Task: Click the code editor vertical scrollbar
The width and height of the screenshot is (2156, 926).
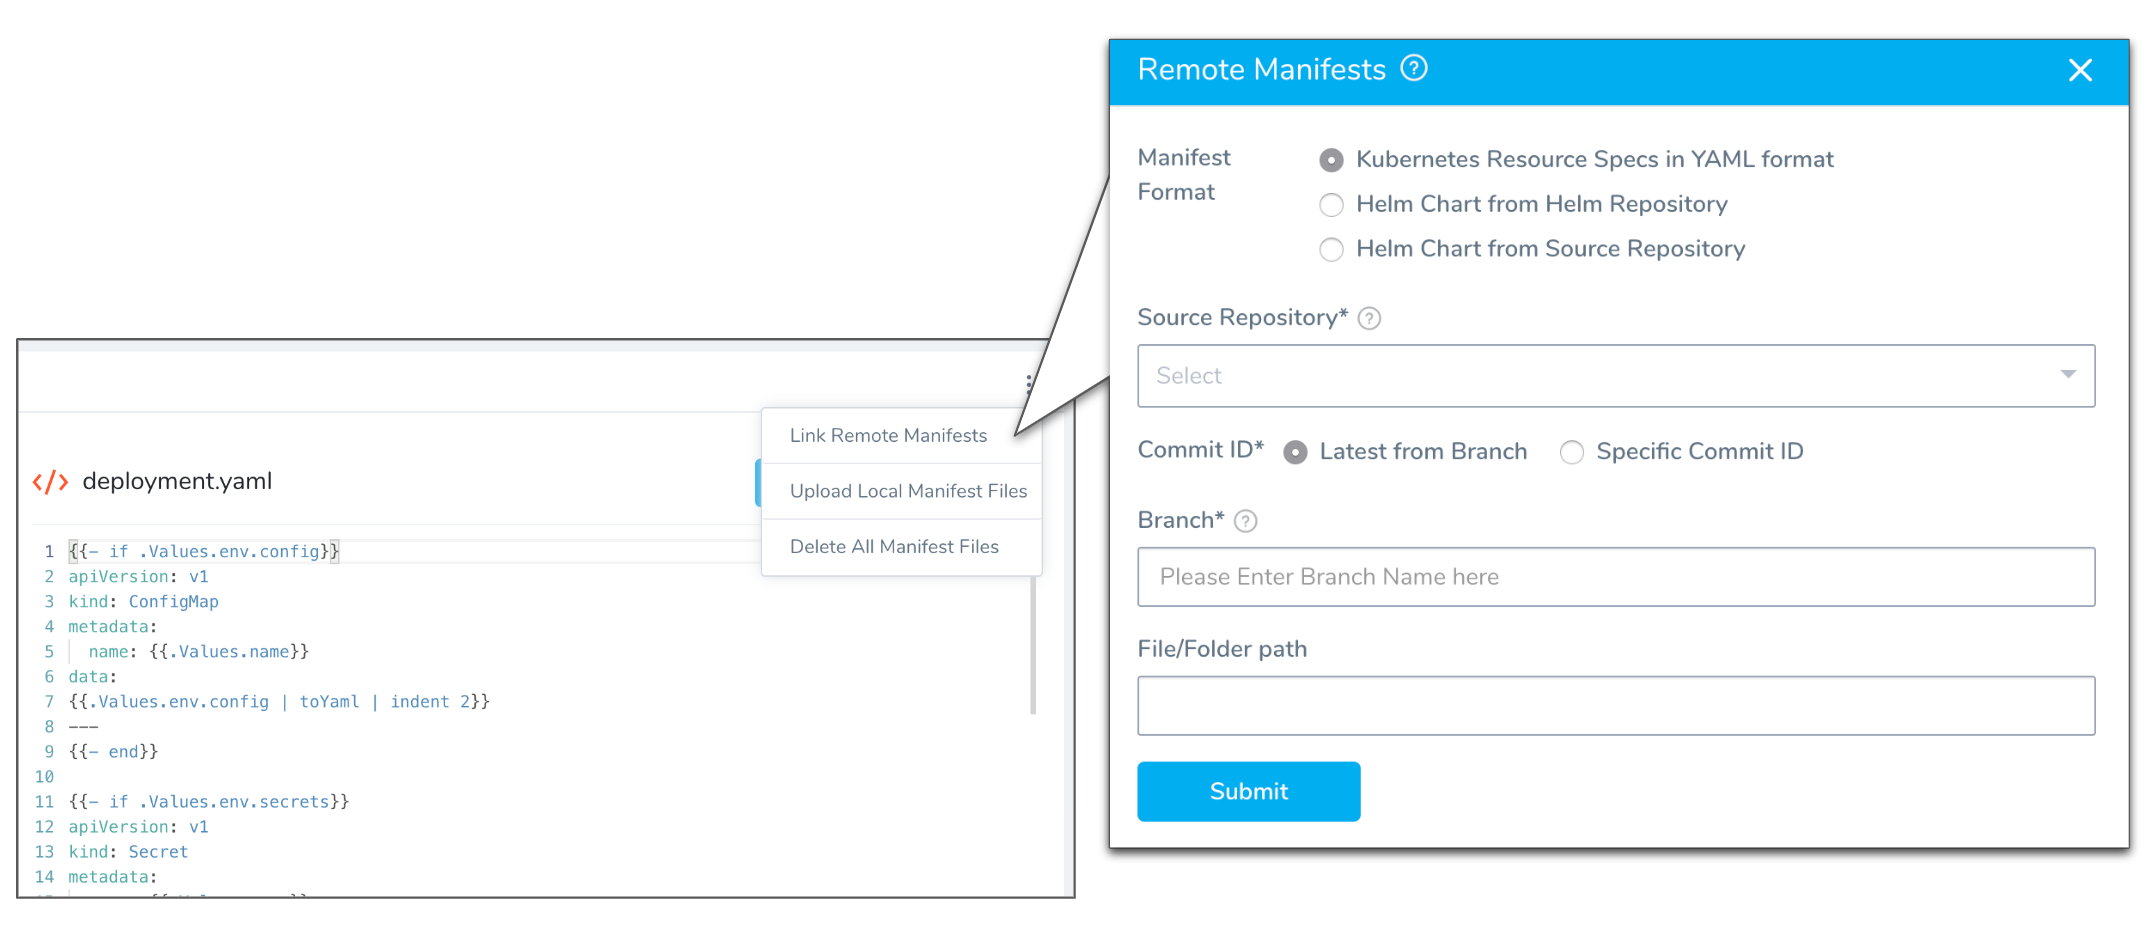Action: coord(1033,645)
